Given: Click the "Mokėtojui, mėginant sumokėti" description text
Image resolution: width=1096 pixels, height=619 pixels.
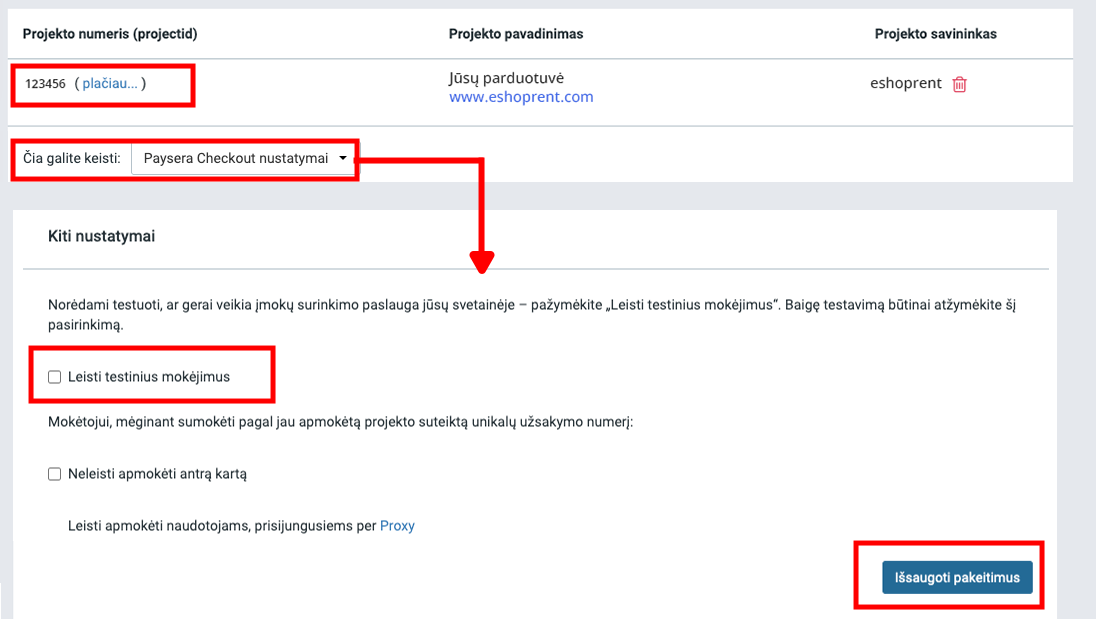Looking at the screenshot, I should 340,422.
